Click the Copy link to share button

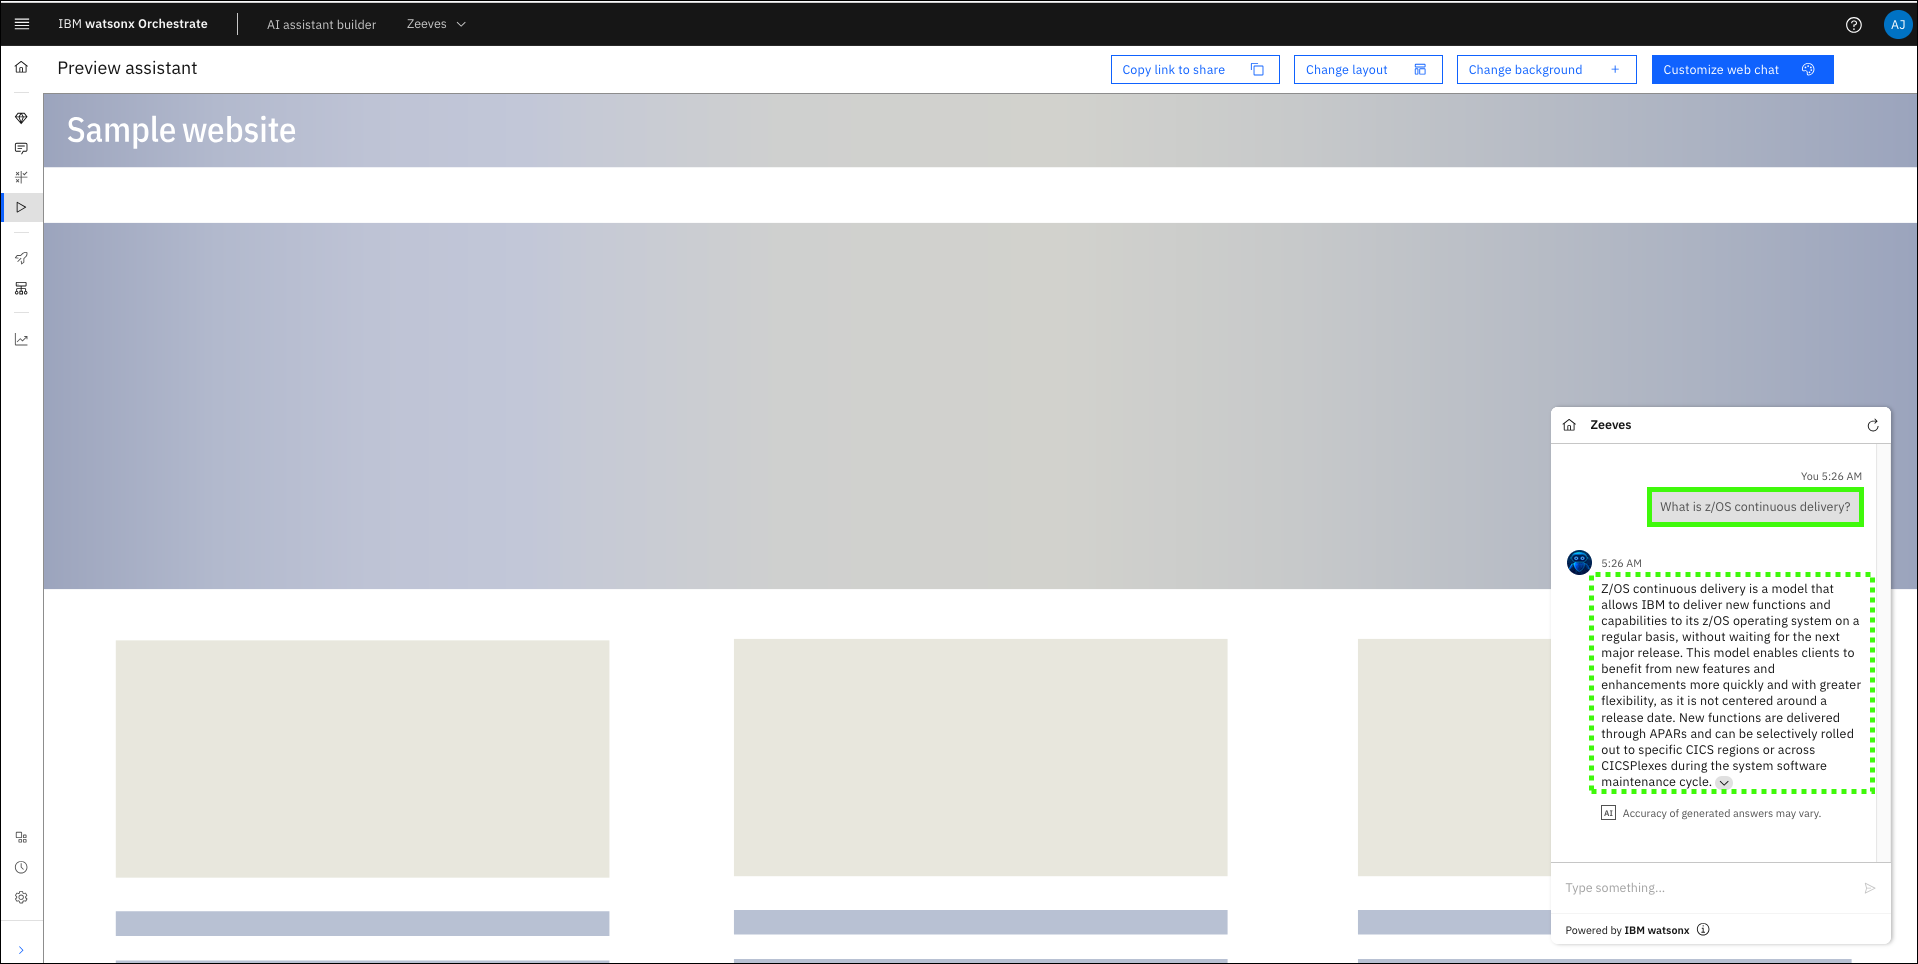[1194, 70]
